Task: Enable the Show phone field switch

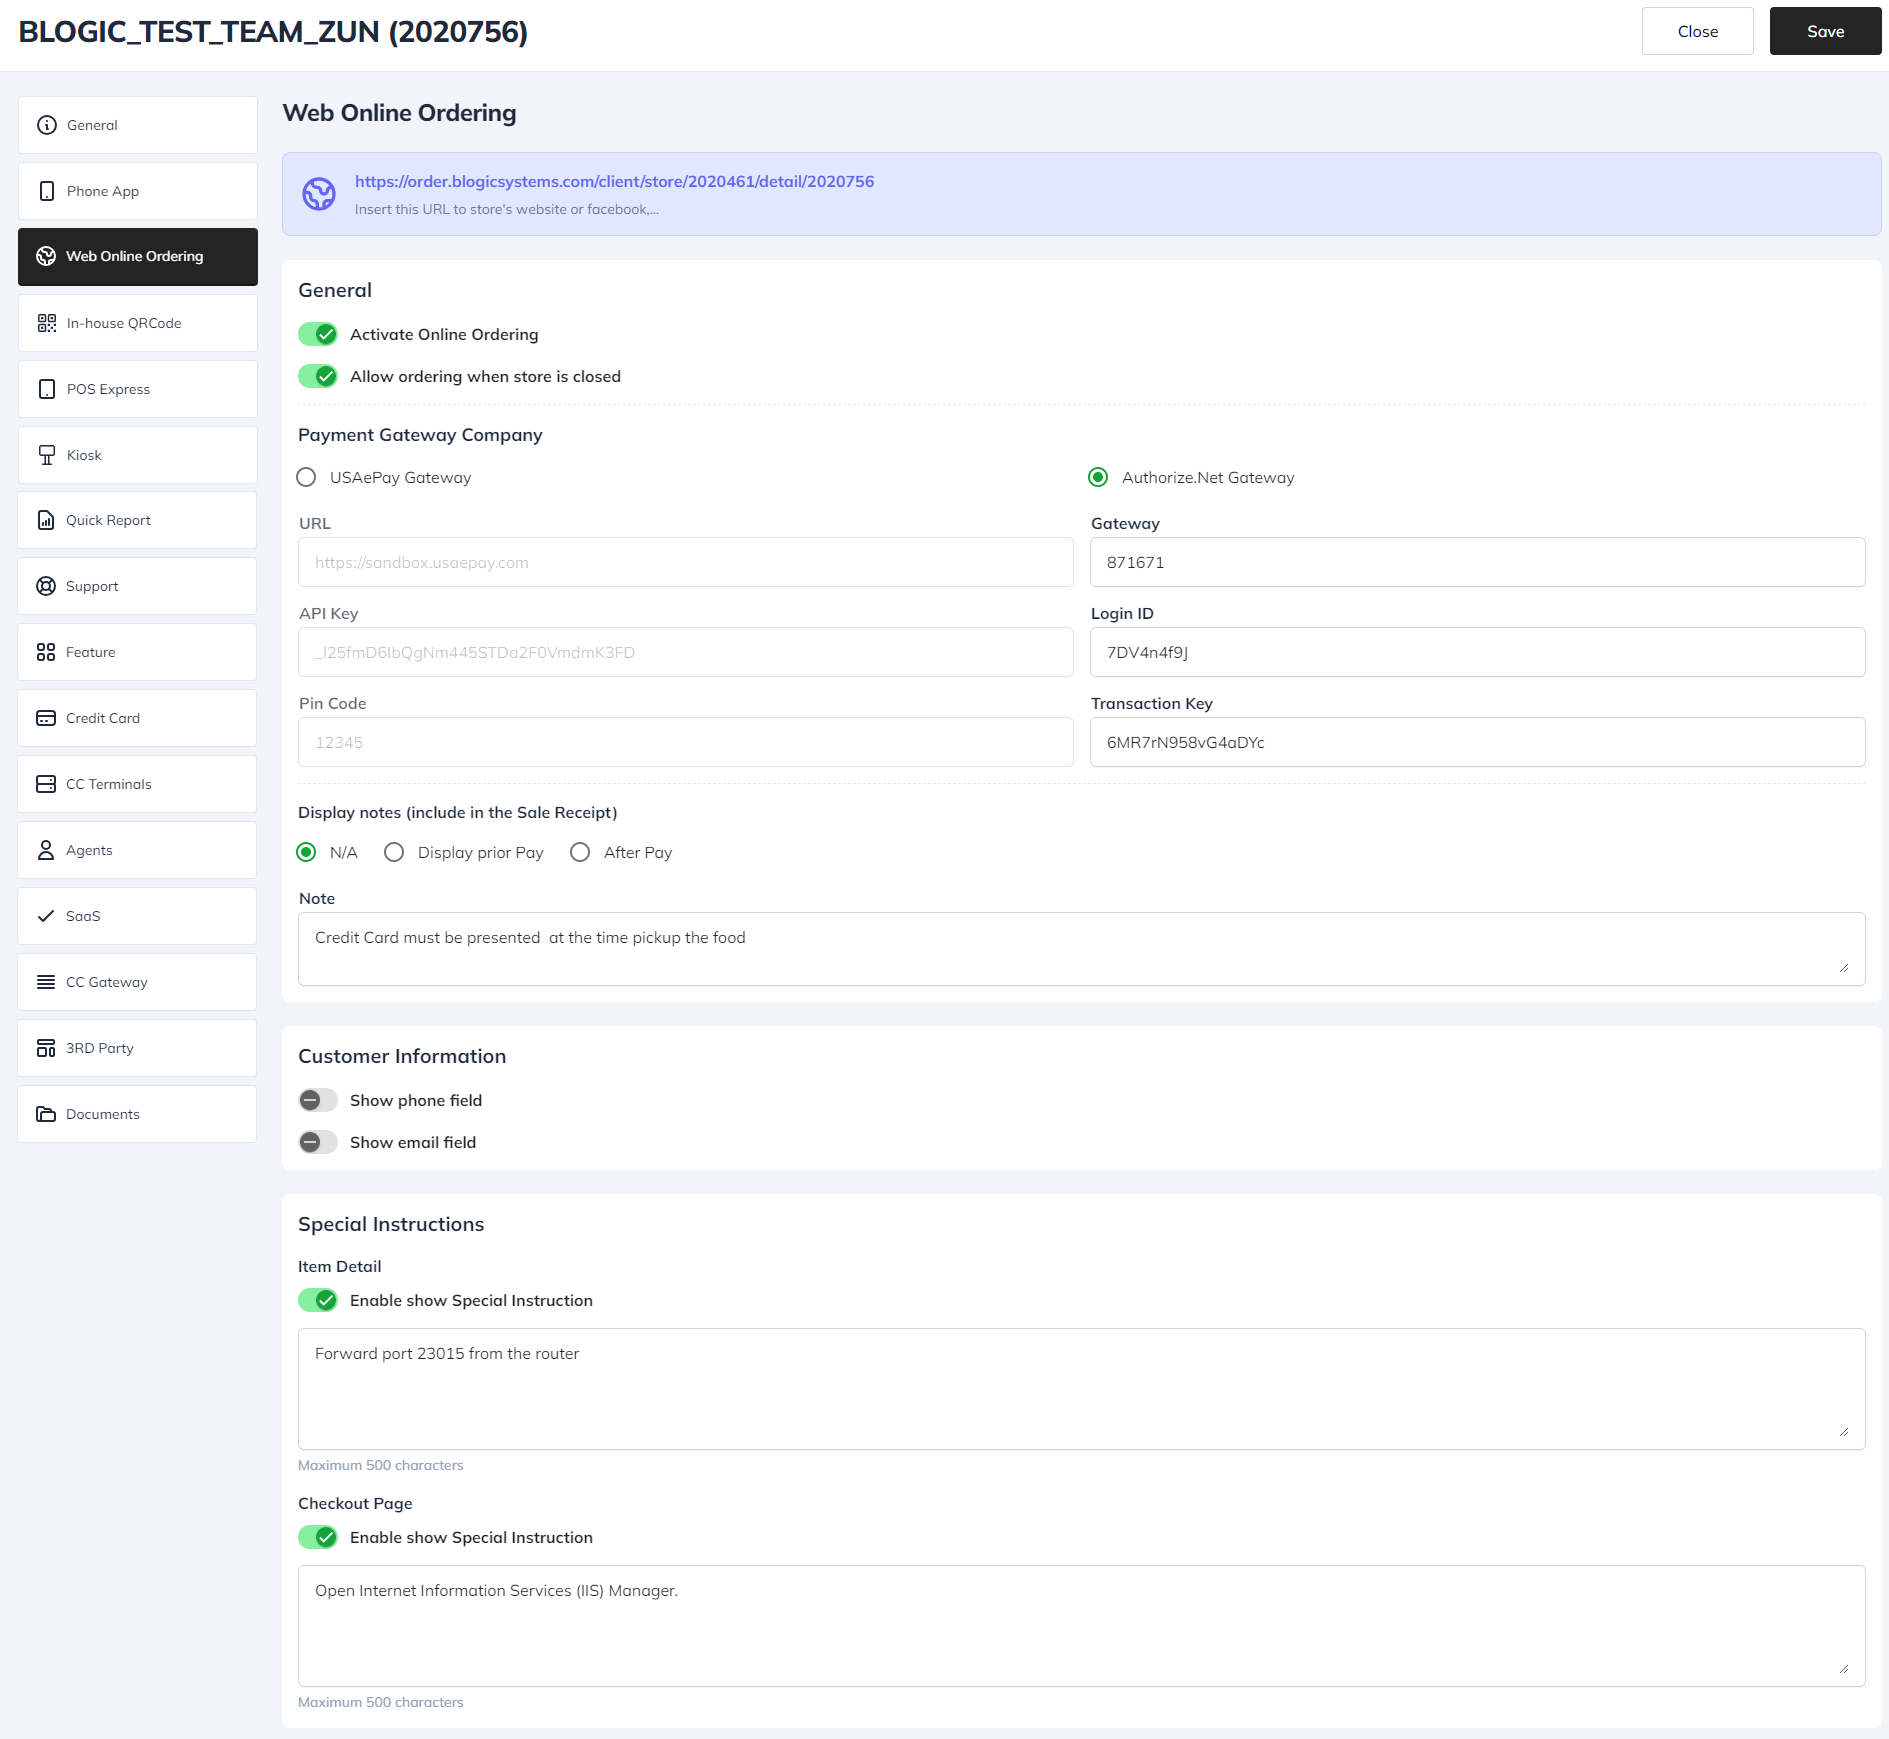Action: (x=318, y=1100)
